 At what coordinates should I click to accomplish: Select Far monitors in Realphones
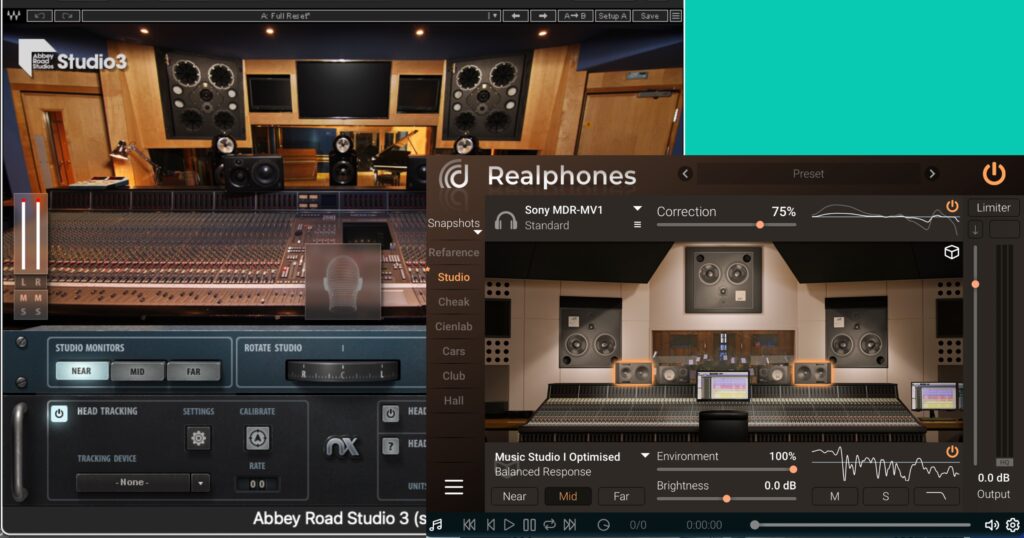click(621, 496)
